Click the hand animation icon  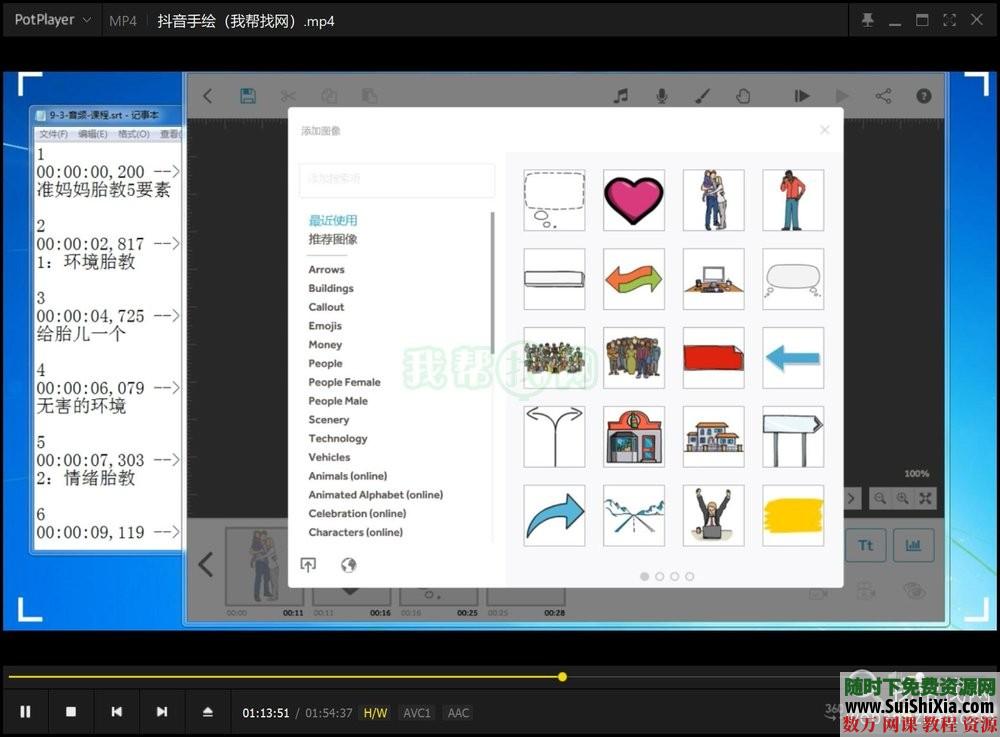point(743,95)
